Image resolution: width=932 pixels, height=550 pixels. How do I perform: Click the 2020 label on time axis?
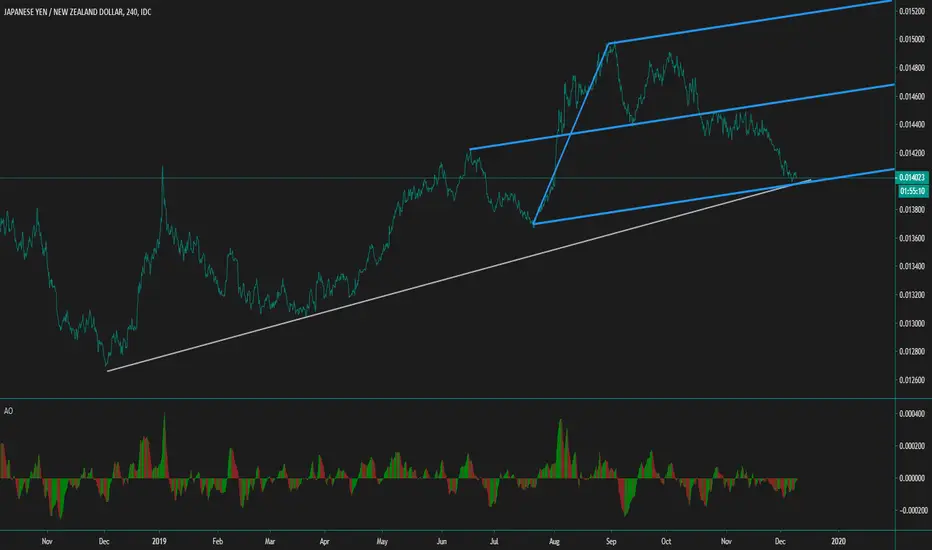point(838,541)
